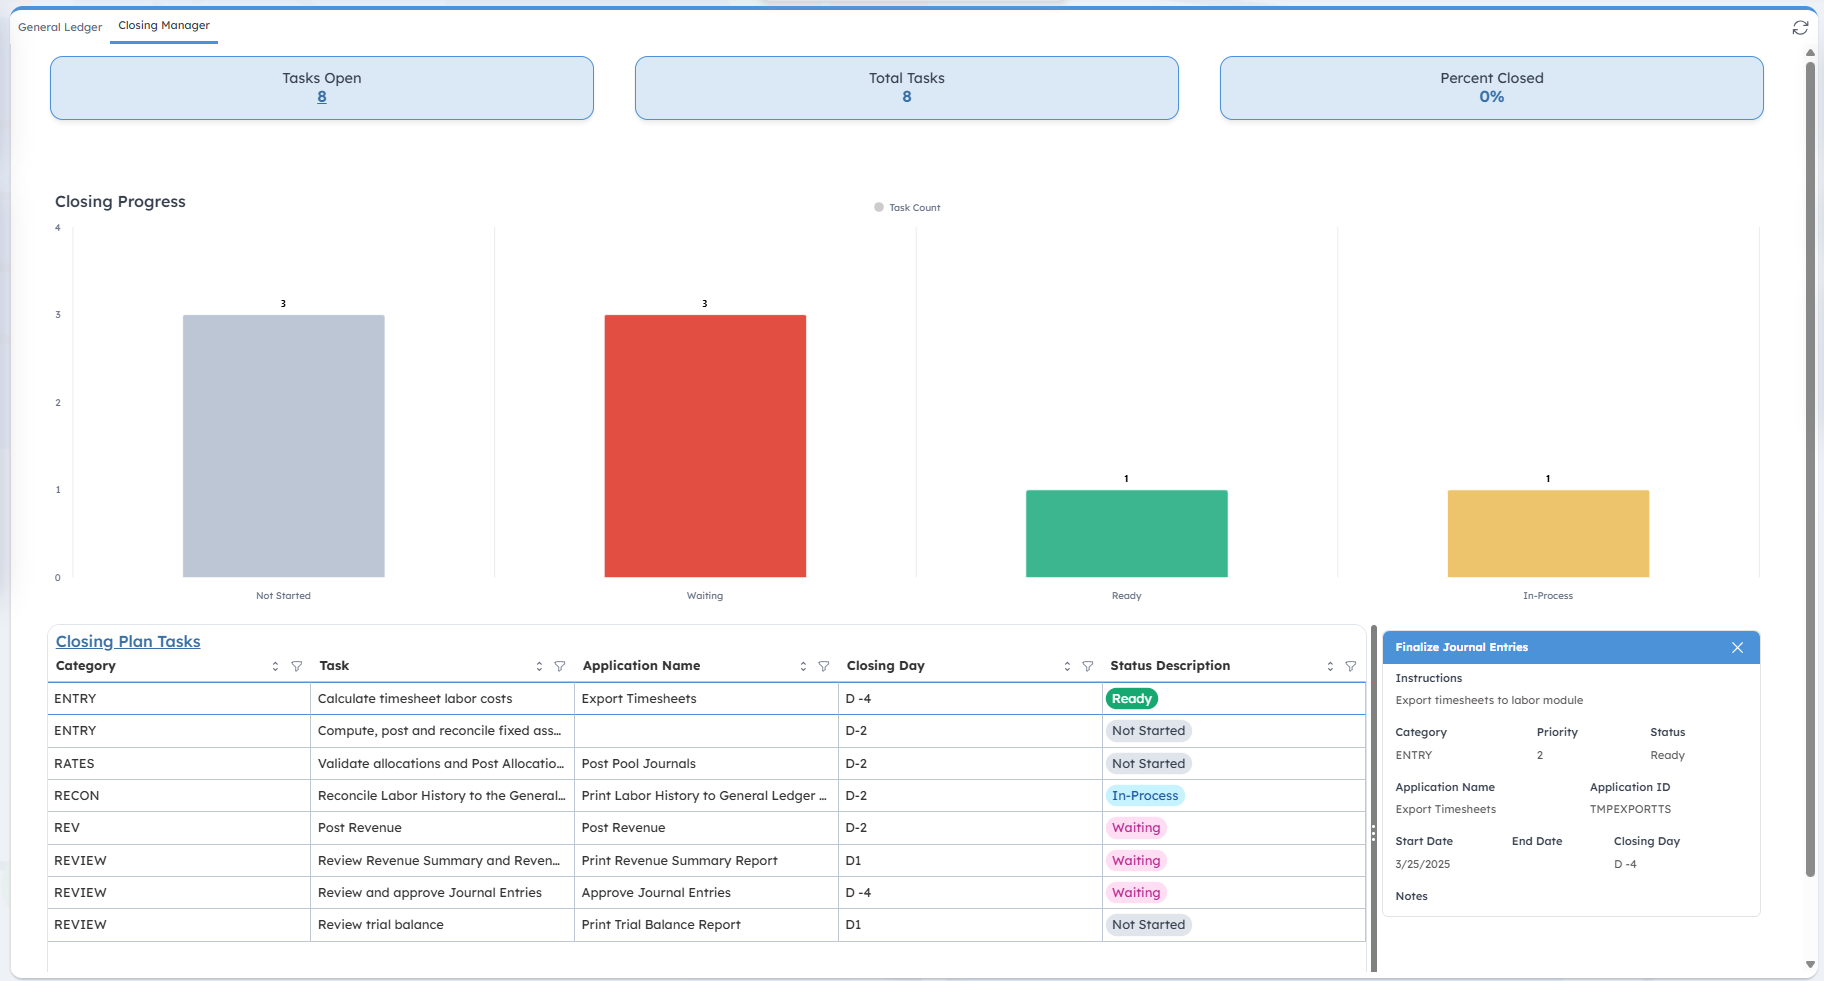Screen dimensions: 1824x981
Task: Select the Post Revenue task row
Action: pos(360,828)
